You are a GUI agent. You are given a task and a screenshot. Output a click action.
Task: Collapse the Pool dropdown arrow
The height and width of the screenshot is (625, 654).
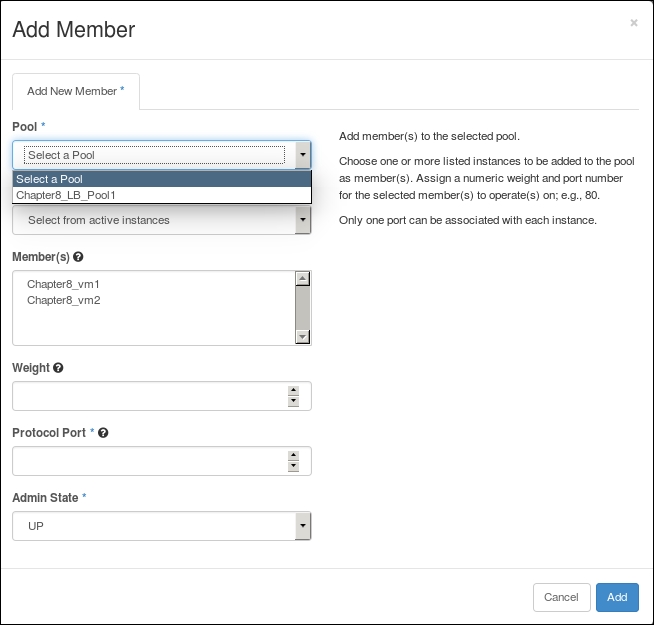[x=303, y=155]
